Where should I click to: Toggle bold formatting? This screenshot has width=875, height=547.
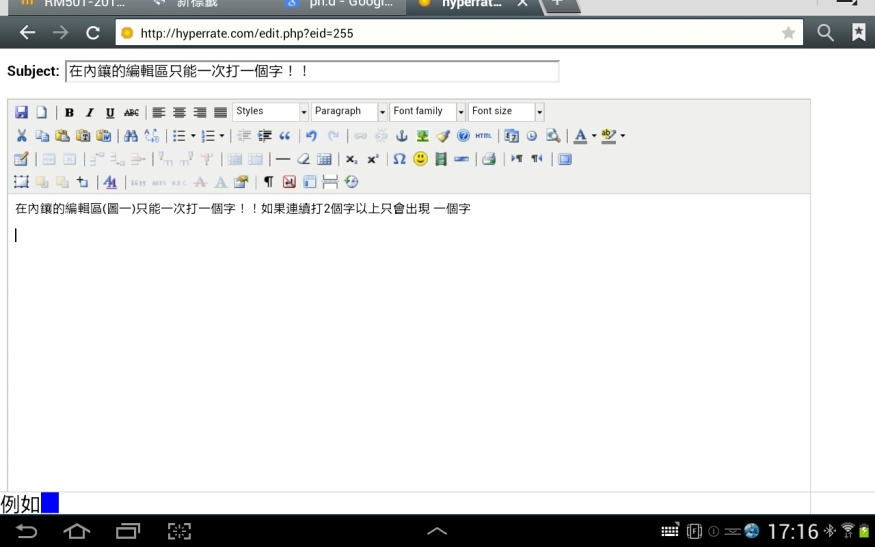[x=69, y=112]
